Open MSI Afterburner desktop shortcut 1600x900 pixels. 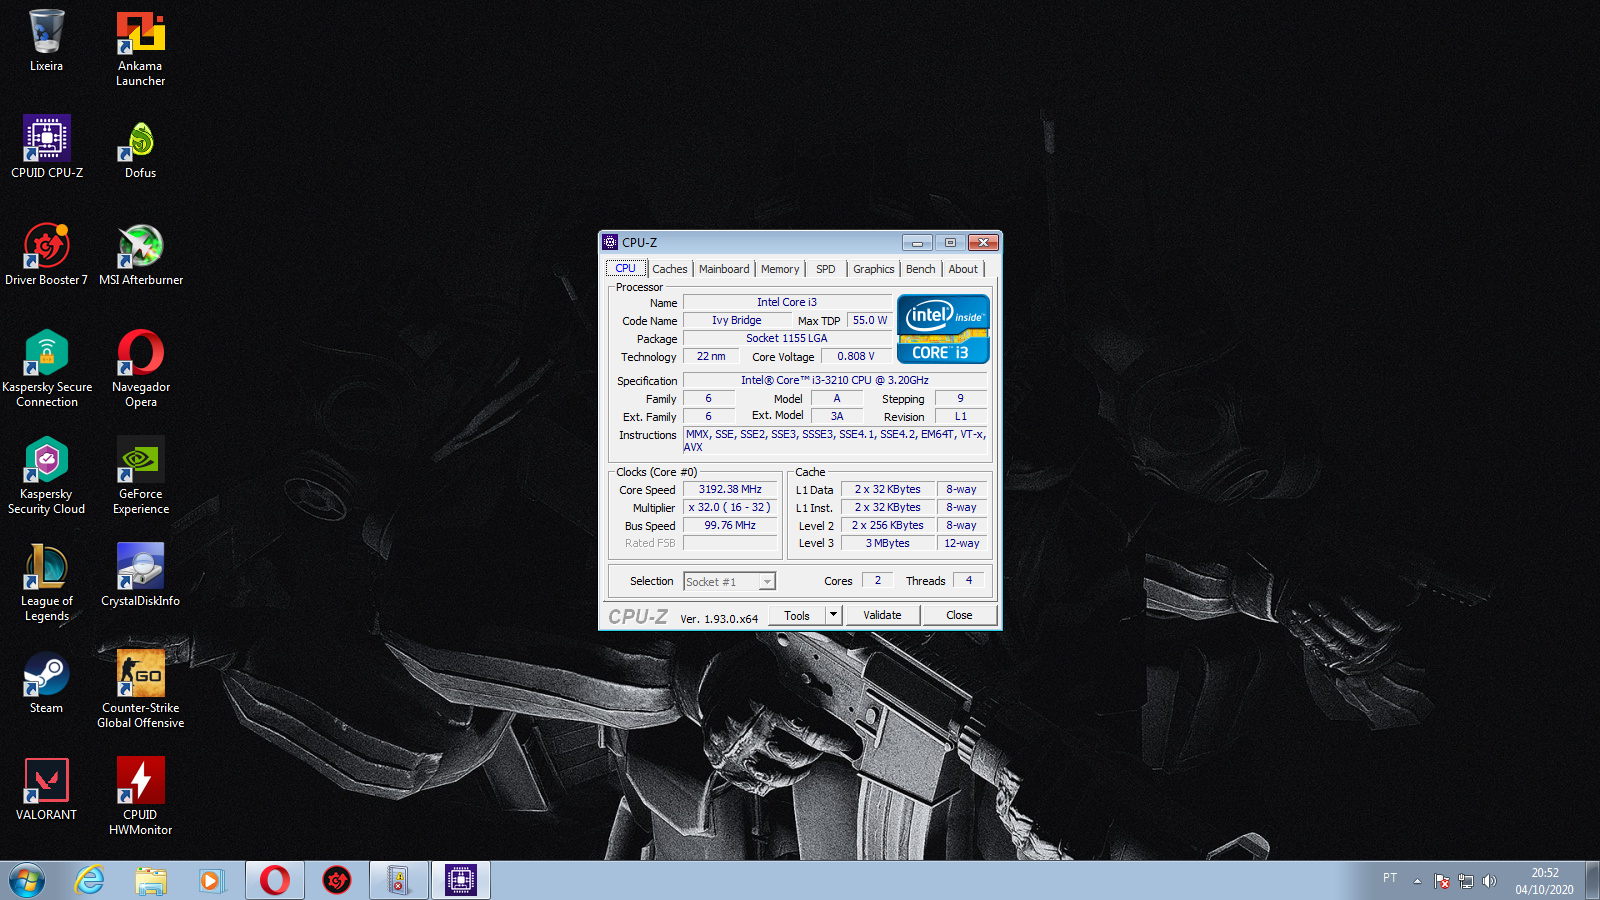pos(141,253)
